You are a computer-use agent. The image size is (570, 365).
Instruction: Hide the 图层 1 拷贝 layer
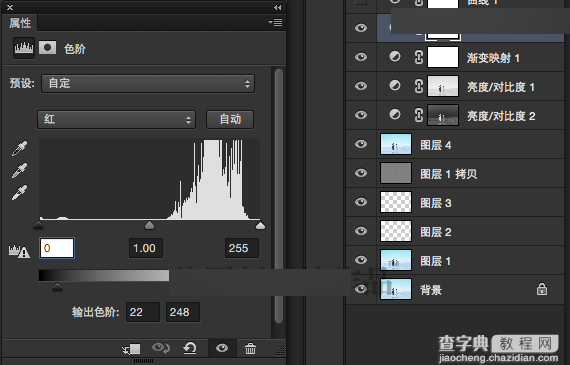pyautogui.click(x=361, y=173)
